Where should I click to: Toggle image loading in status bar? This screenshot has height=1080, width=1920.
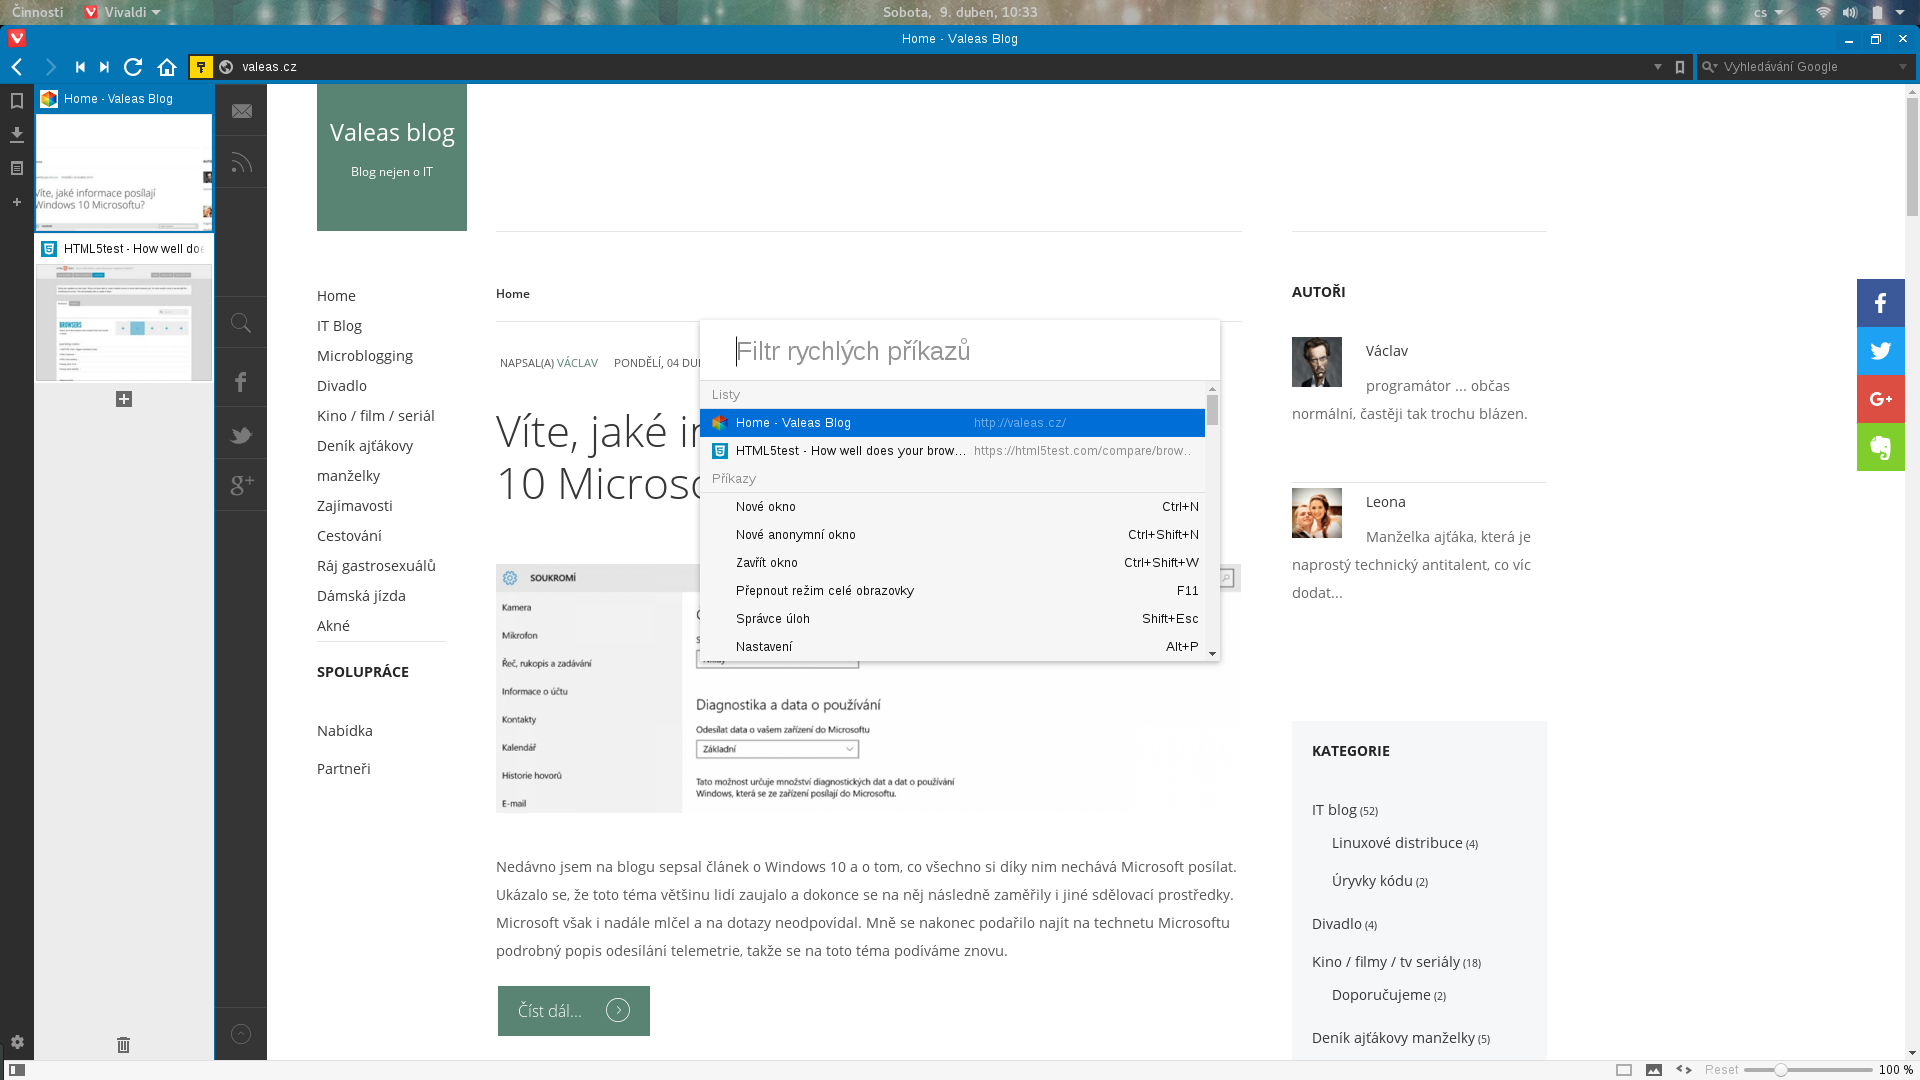tap(1654, 1070)
